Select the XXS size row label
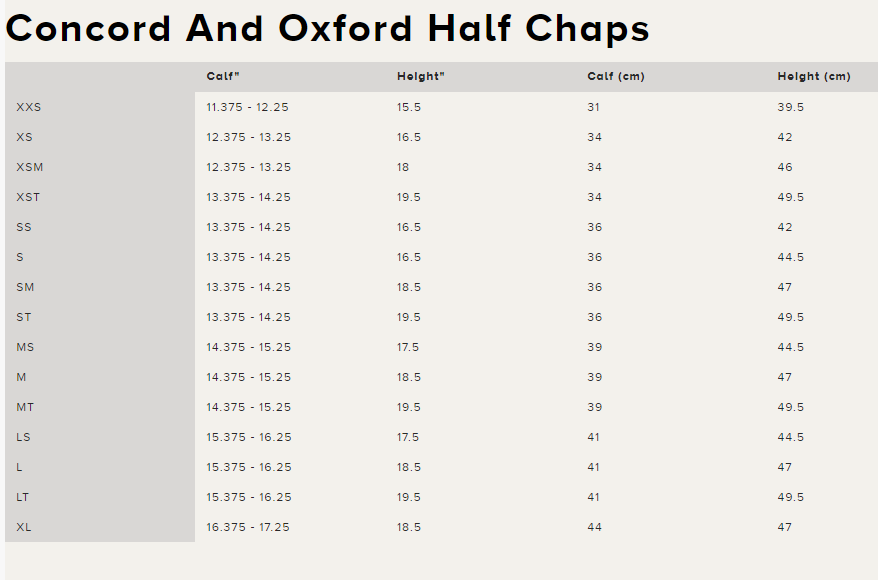This screenshot has width=878, height=580. pos(29,107)
